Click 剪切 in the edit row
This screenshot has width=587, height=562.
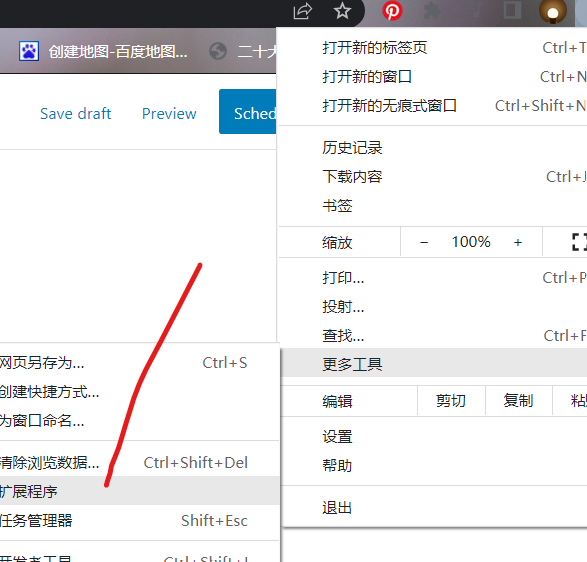pyautogui.click(x=451, y=401)
